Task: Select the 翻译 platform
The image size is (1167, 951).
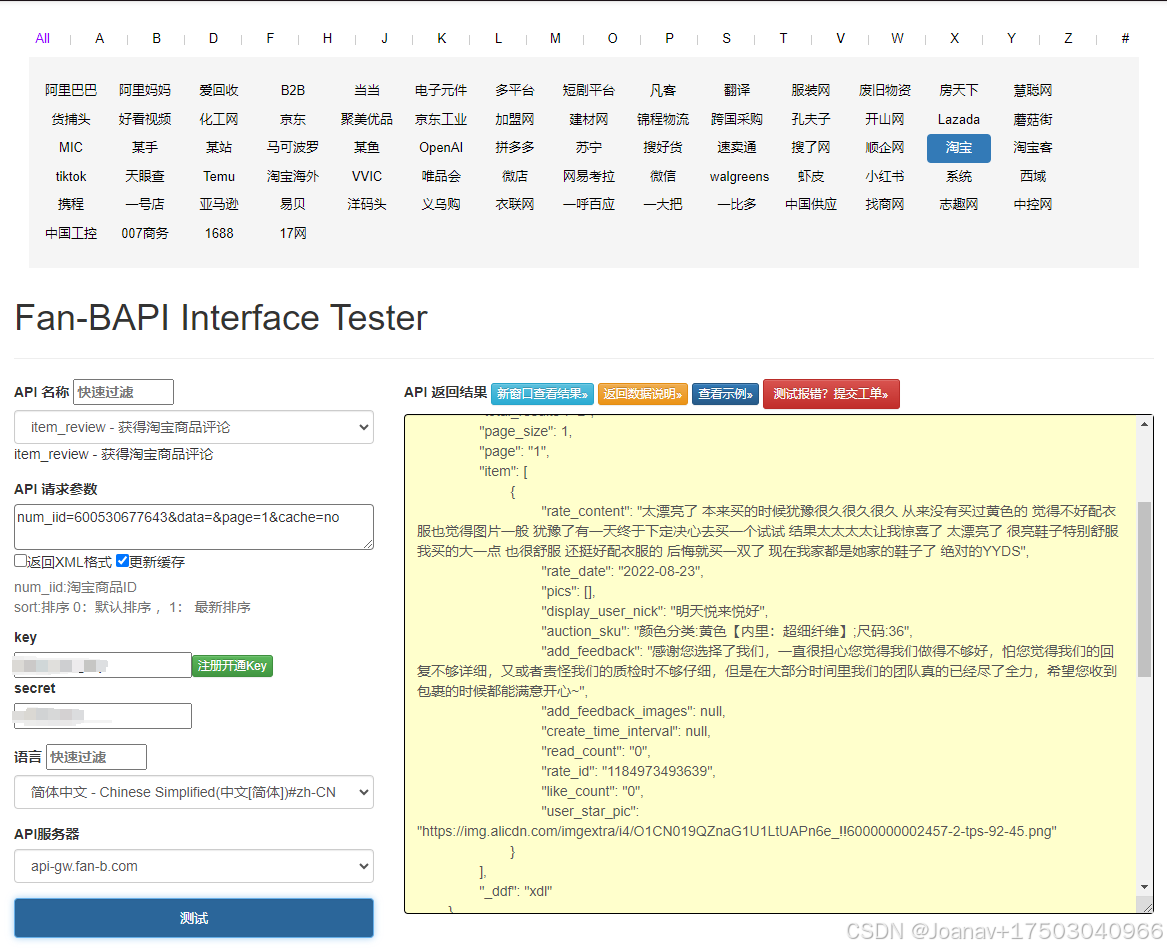Action: point(736,90)
